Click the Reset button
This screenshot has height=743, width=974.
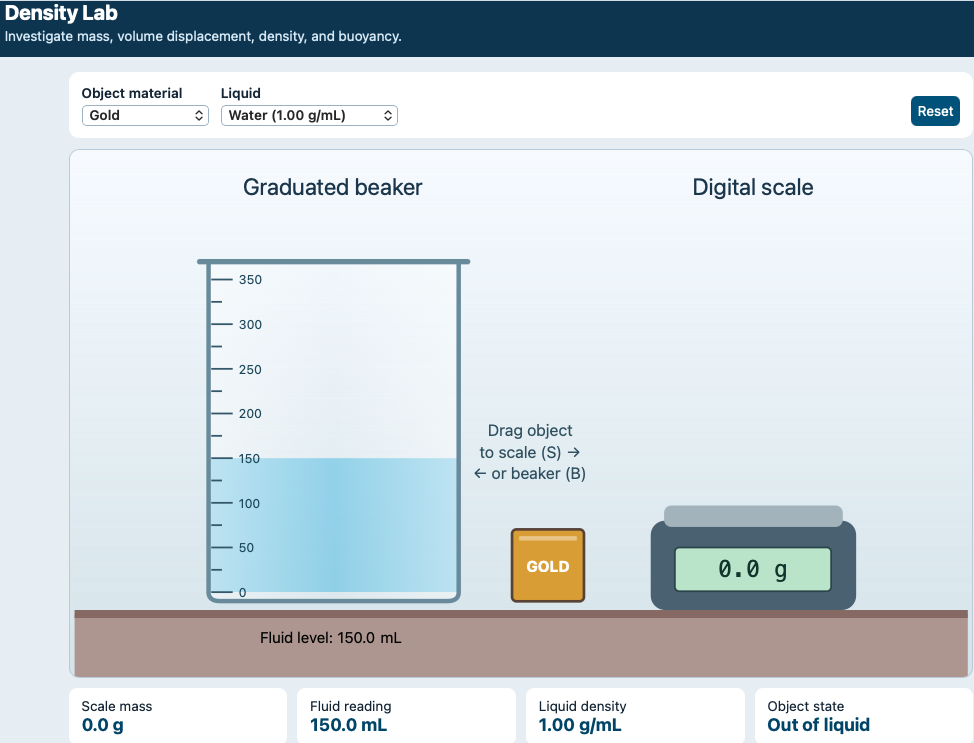coord(935,111)
